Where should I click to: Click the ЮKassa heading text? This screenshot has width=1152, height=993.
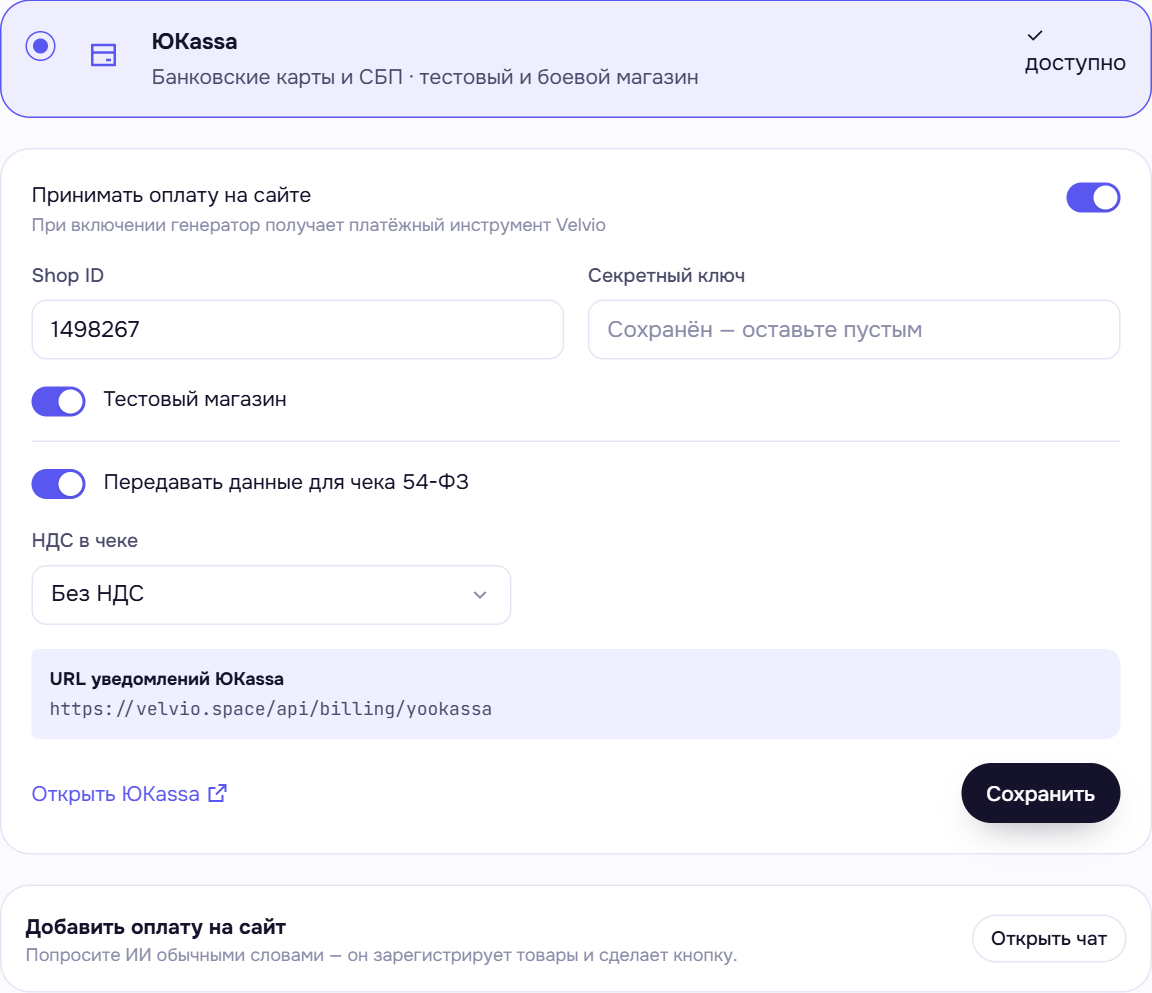(195, 42)
